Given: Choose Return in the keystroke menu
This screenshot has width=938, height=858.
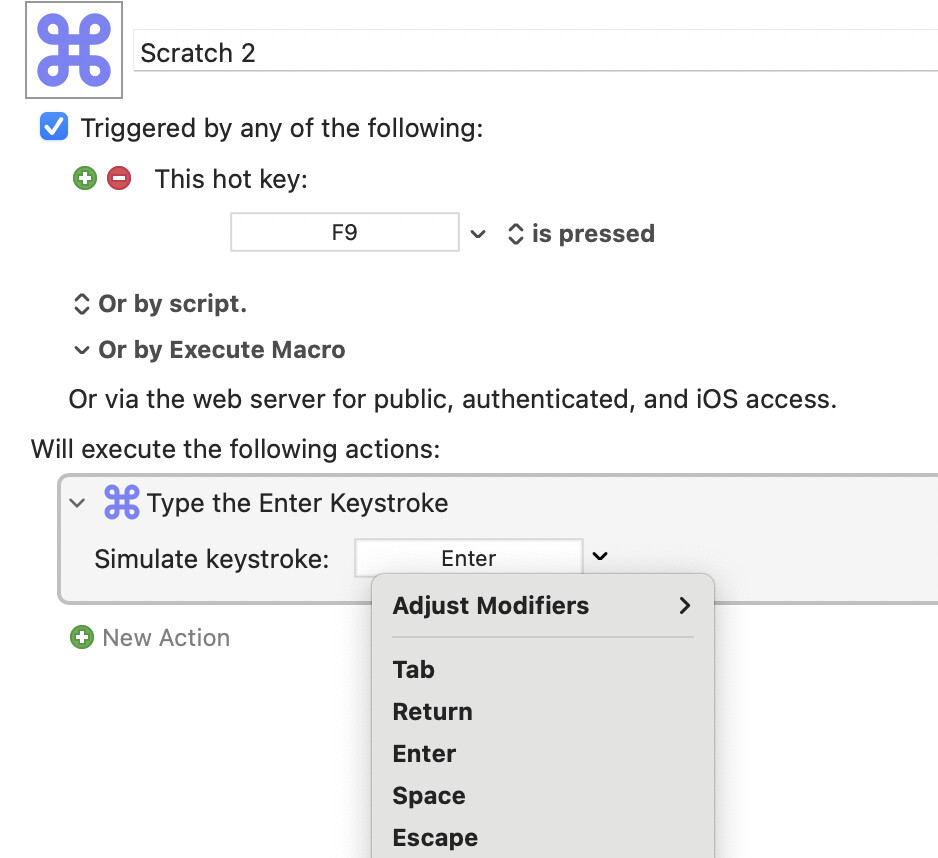Looking at the screenshot, I should pos(433,712).
